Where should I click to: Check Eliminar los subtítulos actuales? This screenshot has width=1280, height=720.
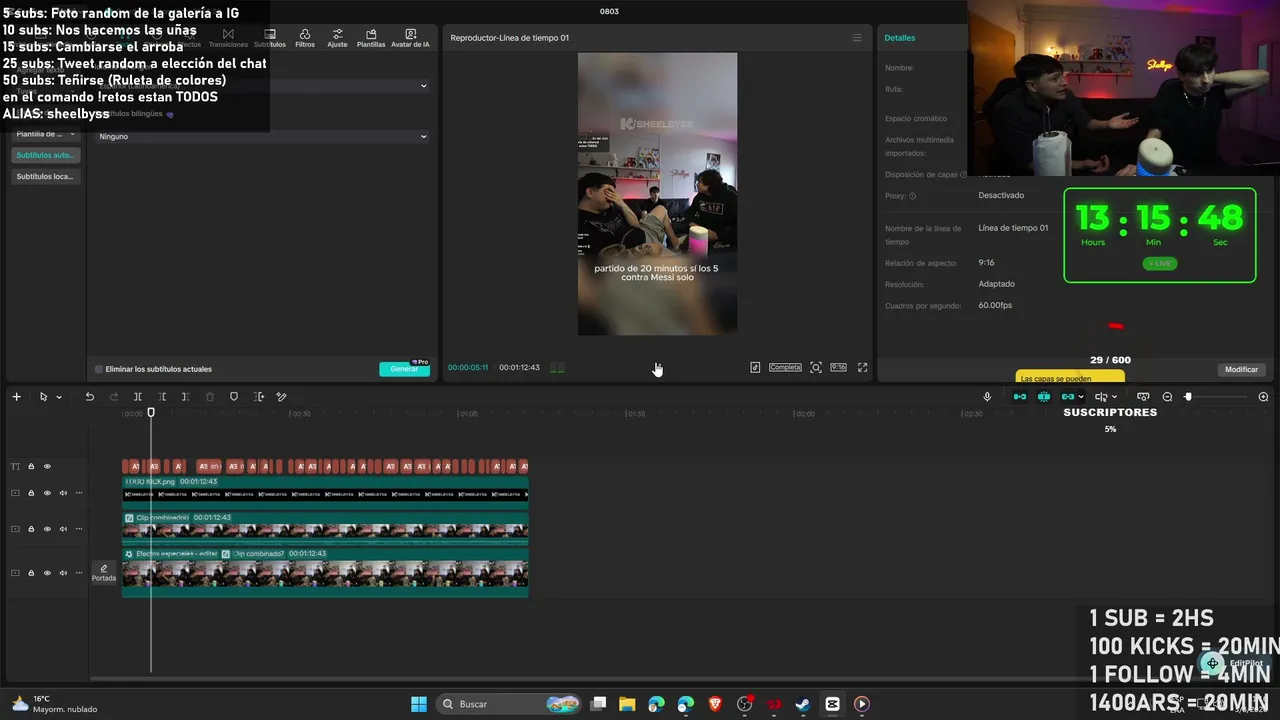tap(99, 369)
